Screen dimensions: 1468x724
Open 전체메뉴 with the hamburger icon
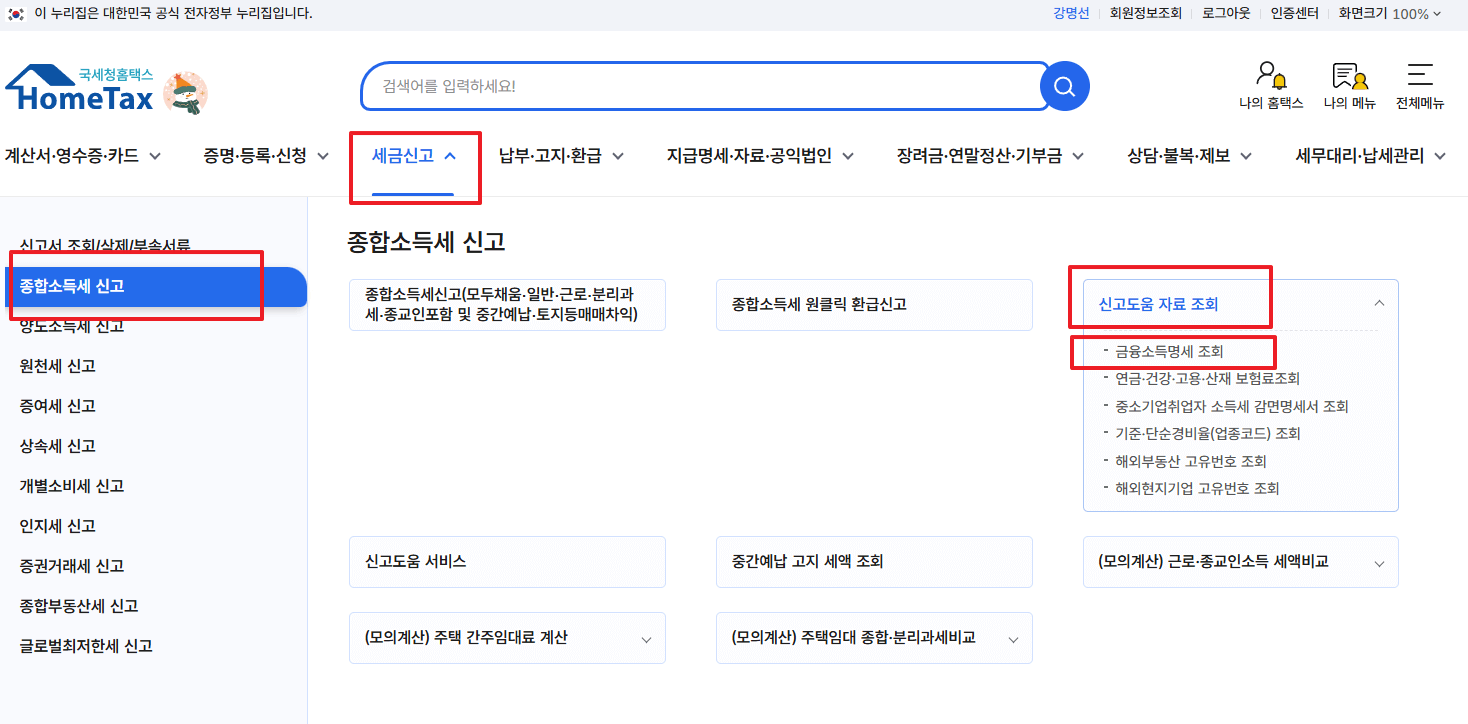(x=1421, y=85)
